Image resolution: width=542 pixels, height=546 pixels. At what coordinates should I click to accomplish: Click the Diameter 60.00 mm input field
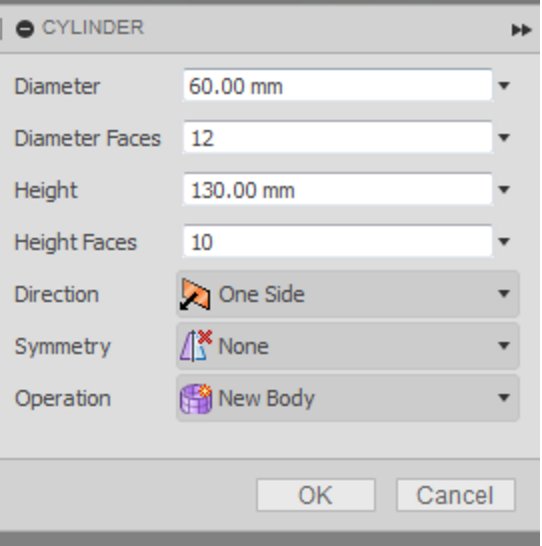(338, 85)
